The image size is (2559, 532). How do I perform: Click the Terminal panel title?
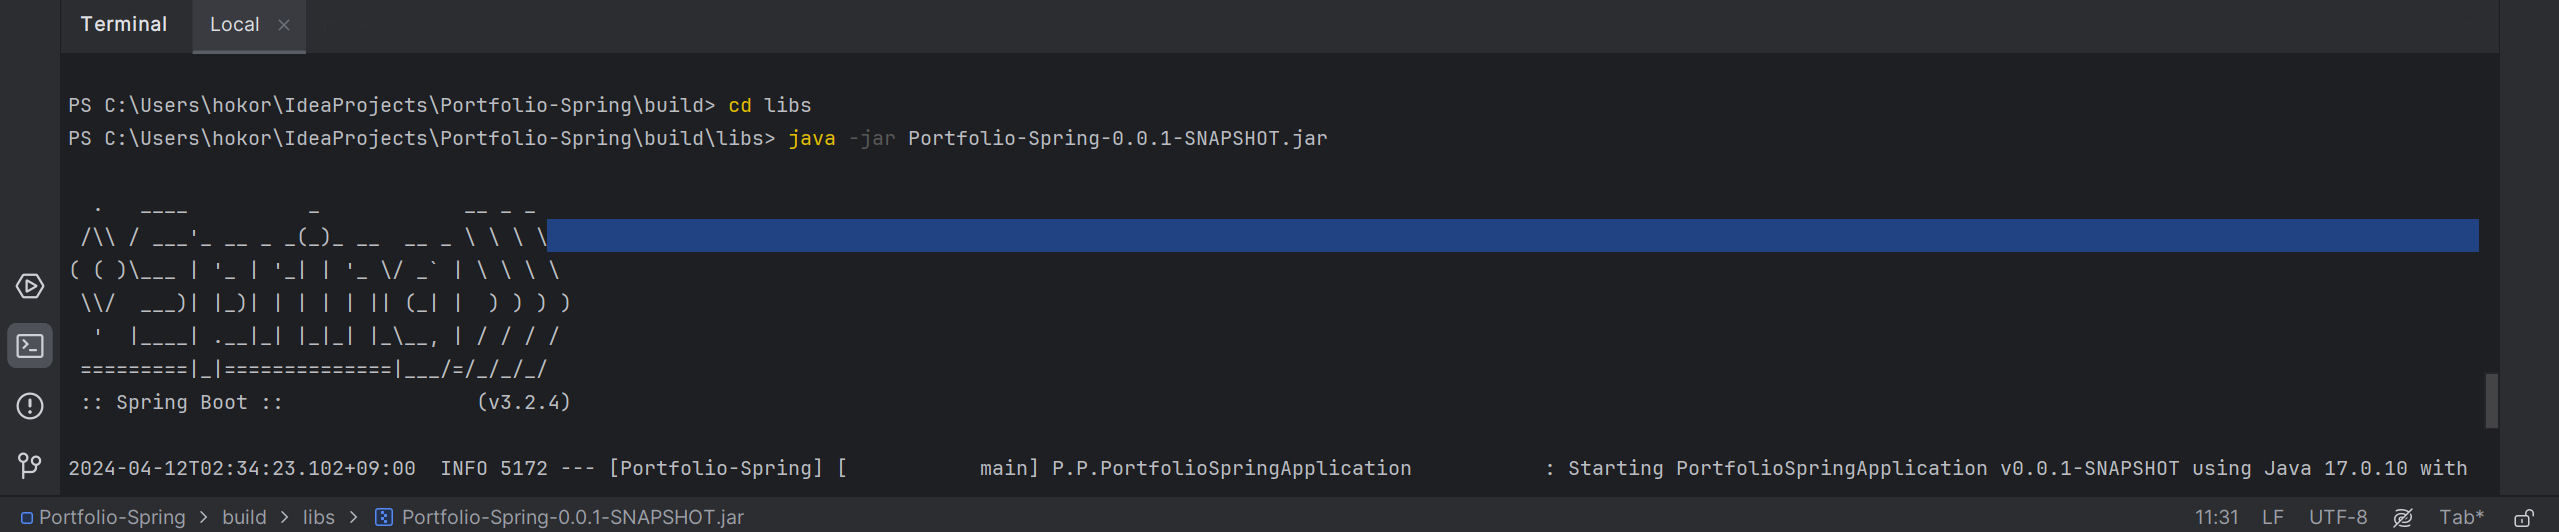point(123,24)
